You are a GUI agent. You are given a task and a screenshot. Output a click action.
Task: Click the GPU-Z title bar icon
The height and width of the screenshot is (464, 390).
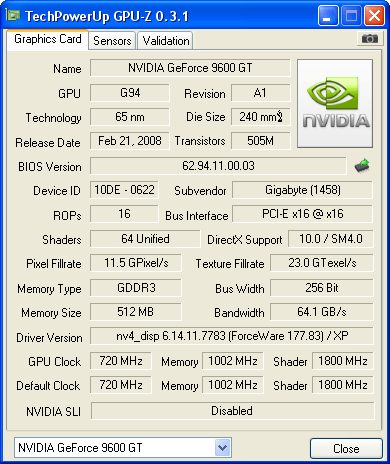[x=13, y=15]
